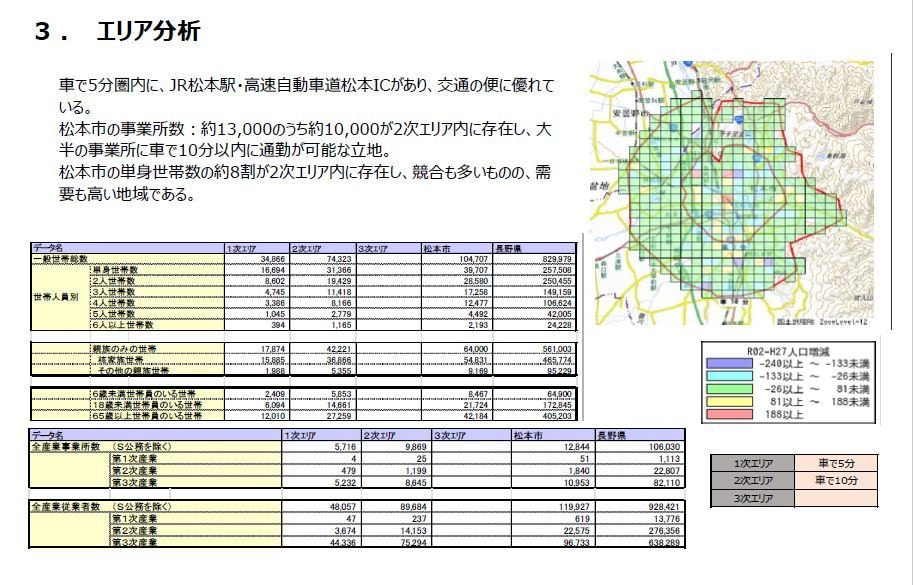Click '第3次産業' under 全産業事業所数
Image resolution: width=913 pixels, height=585 pixels.
(x=135, y=483)
